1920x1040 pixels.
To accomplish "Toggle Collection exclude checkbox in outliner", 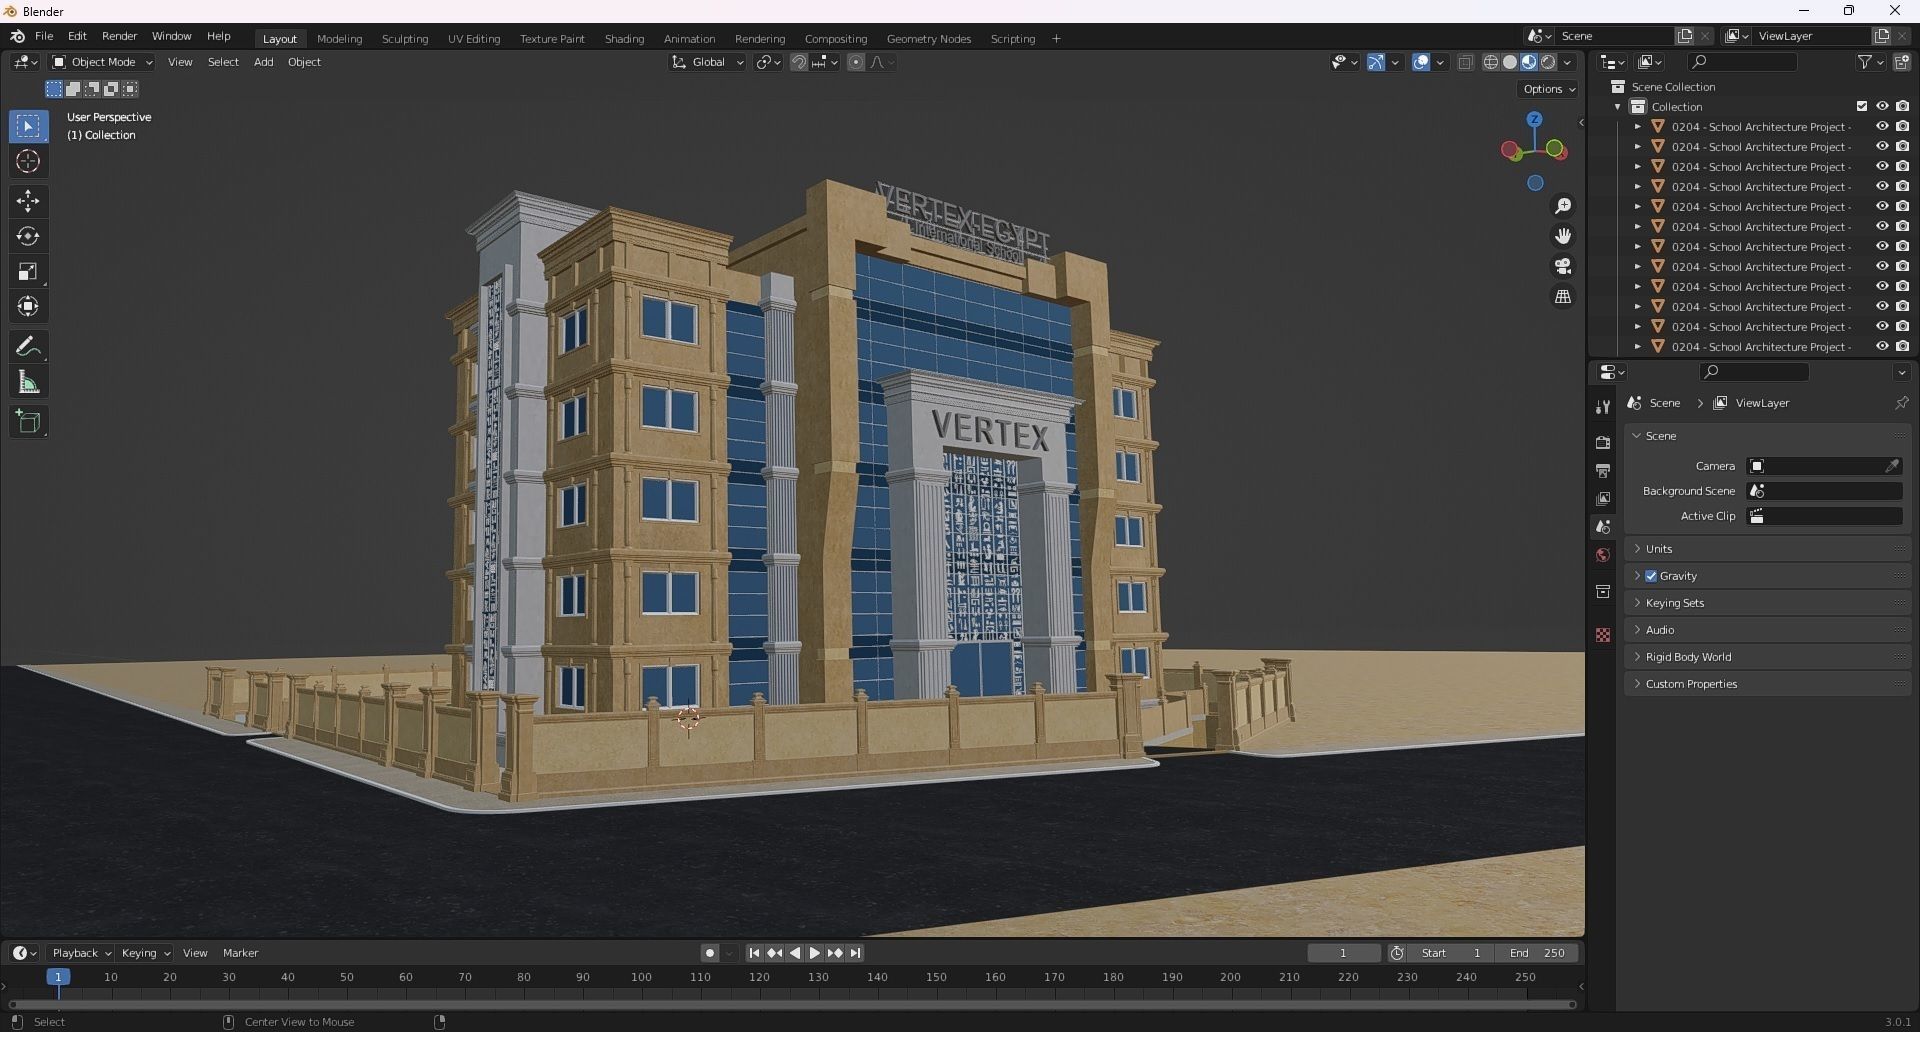I will point(1862,106).
